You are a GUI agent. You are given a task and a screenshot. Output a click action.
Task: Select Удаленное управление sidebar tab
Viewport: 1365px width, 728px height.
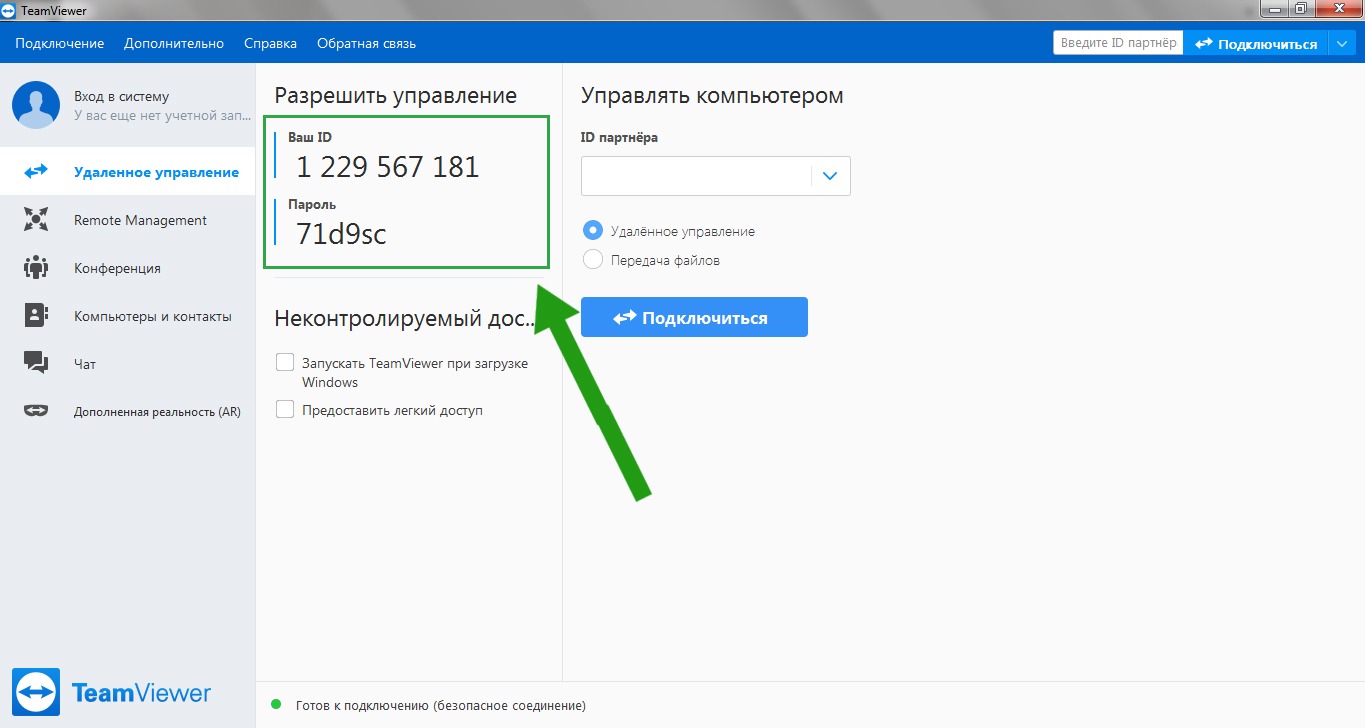click(x=127, y=172)
